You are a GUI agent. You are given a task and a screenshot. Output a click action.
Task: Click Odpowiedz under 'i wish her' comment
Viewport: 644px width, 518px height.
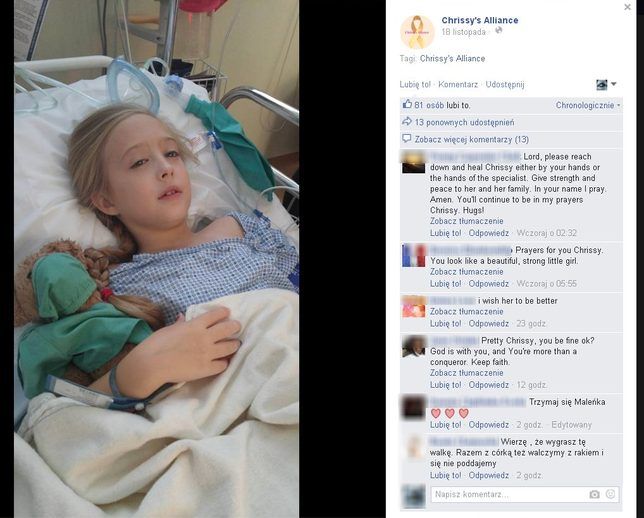pos(489,324)
